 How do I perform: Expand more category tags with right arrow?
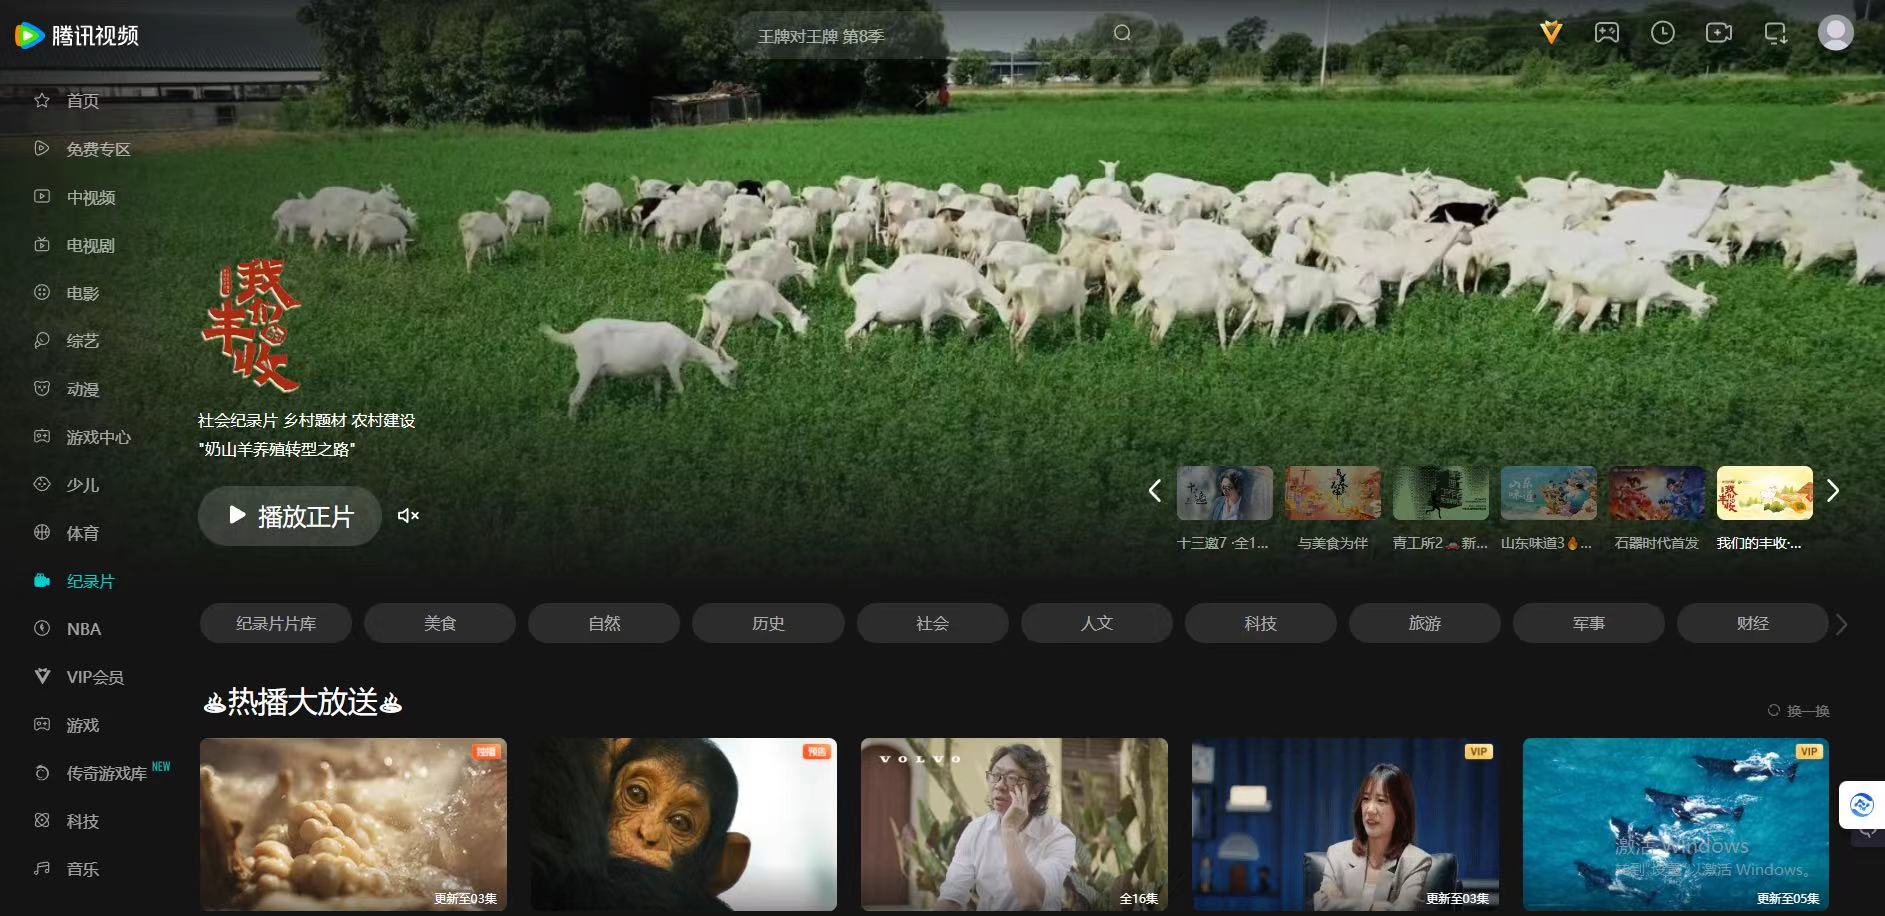tap(1841, 624)
